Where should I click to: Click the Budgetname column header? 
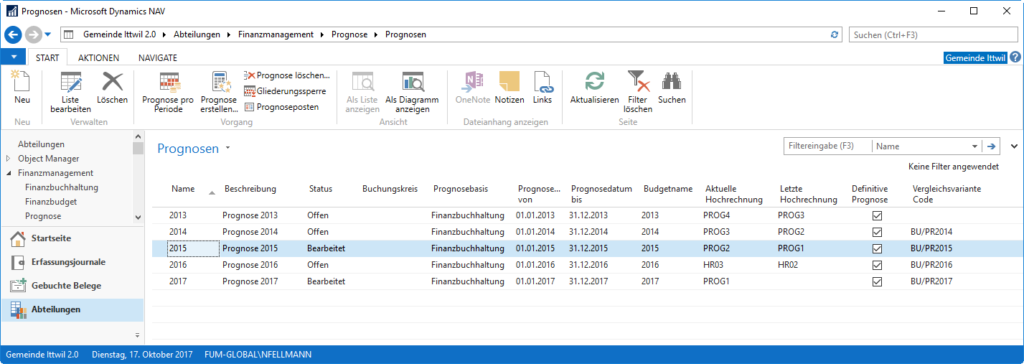pyautogui.click(x=667, y=189)
